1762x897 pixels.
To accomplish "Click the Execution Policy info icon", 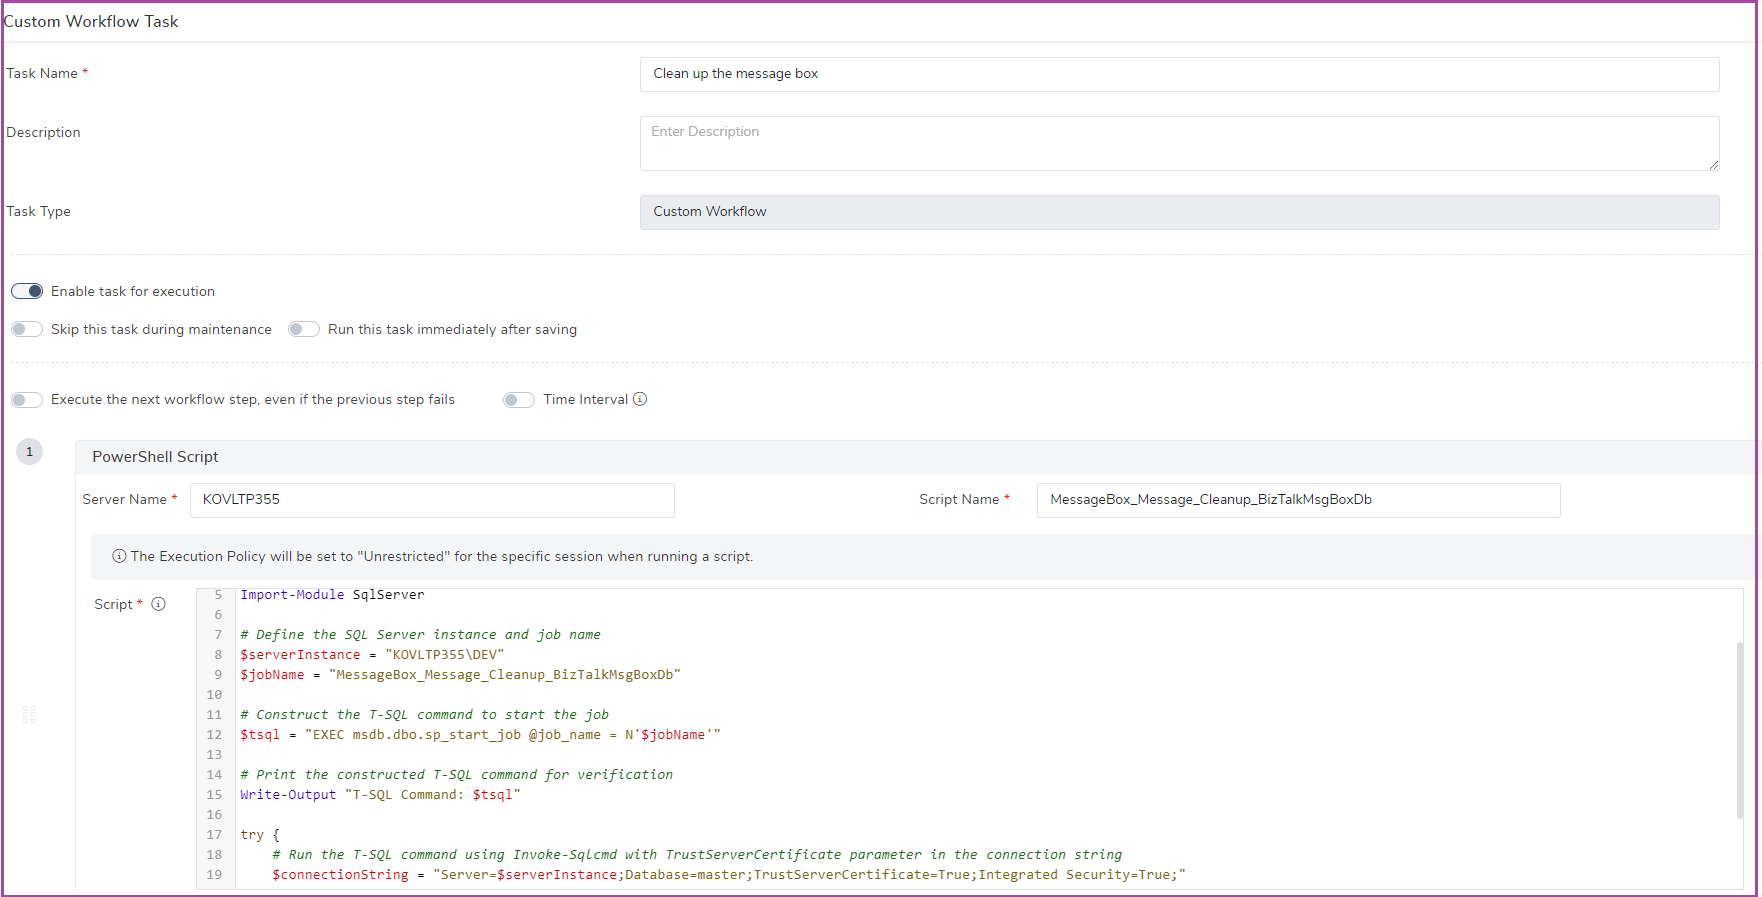I will pyautogui.click(x=119, y=556).
